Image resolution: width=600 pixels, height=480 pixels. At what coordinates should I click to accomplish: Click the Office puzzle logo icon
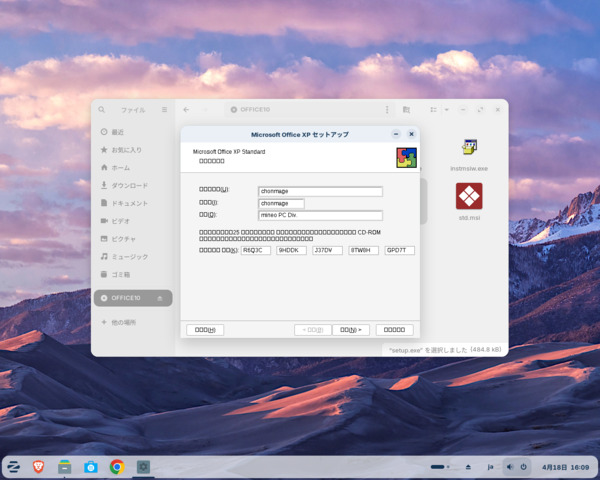tap(406, 158)
